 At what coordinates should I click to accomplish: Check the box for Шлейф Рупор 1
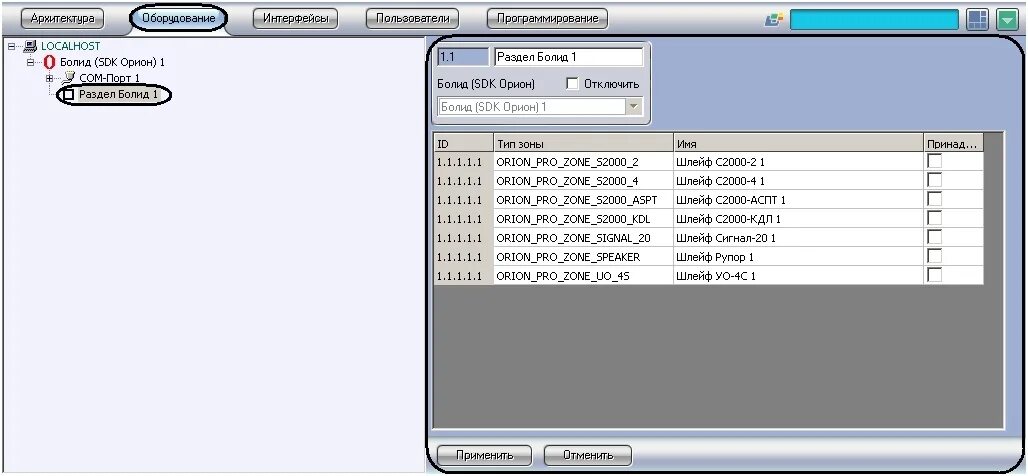tap(934, 256)
